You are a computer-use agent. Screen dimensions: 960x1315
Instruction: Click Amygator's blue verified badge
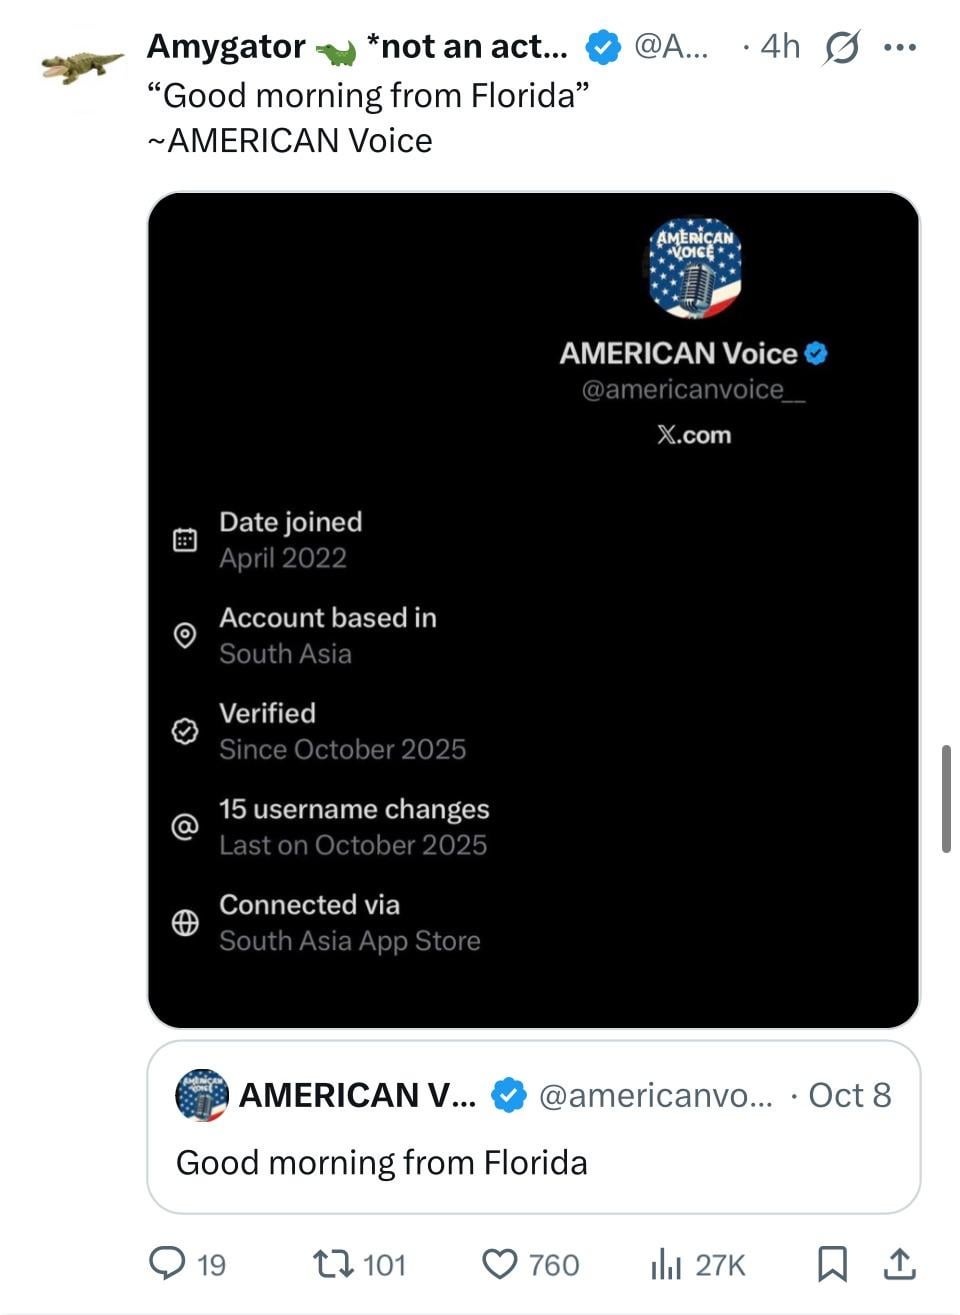tap(602, 47)
